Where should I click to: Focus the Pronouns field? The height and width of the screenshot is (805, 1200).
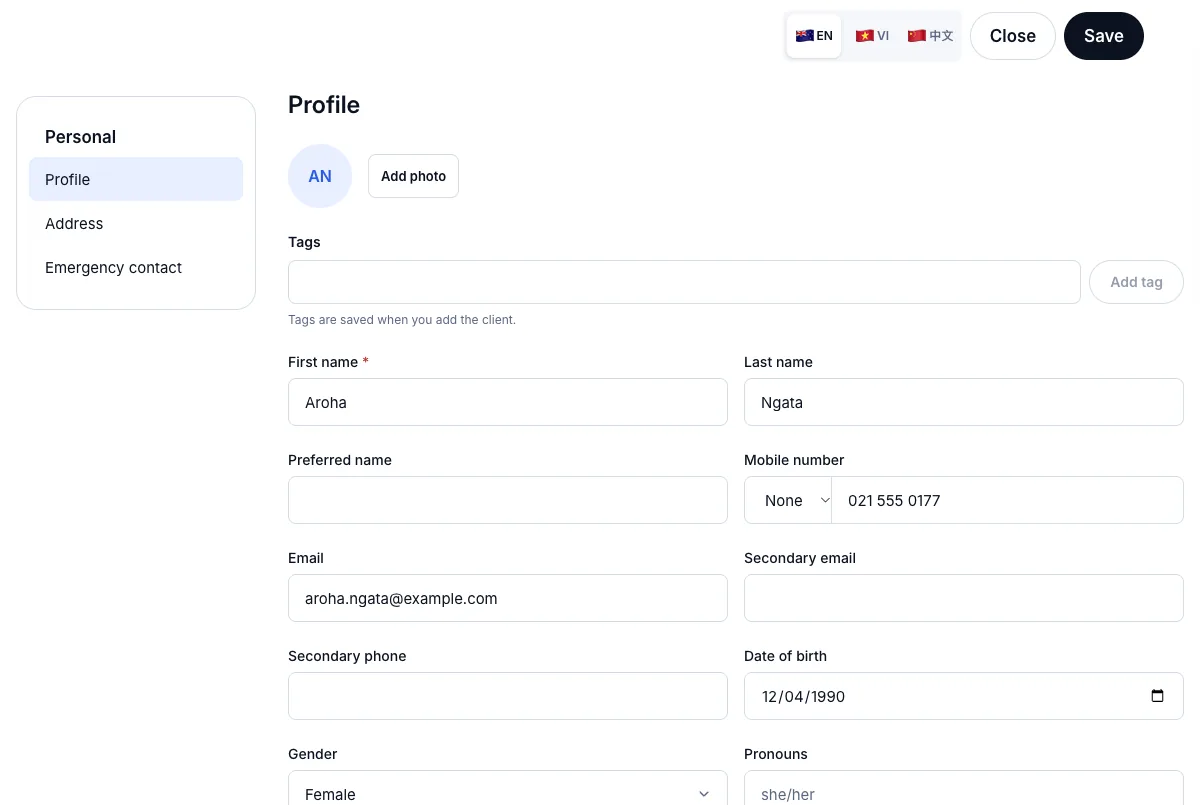coord(964,788)
